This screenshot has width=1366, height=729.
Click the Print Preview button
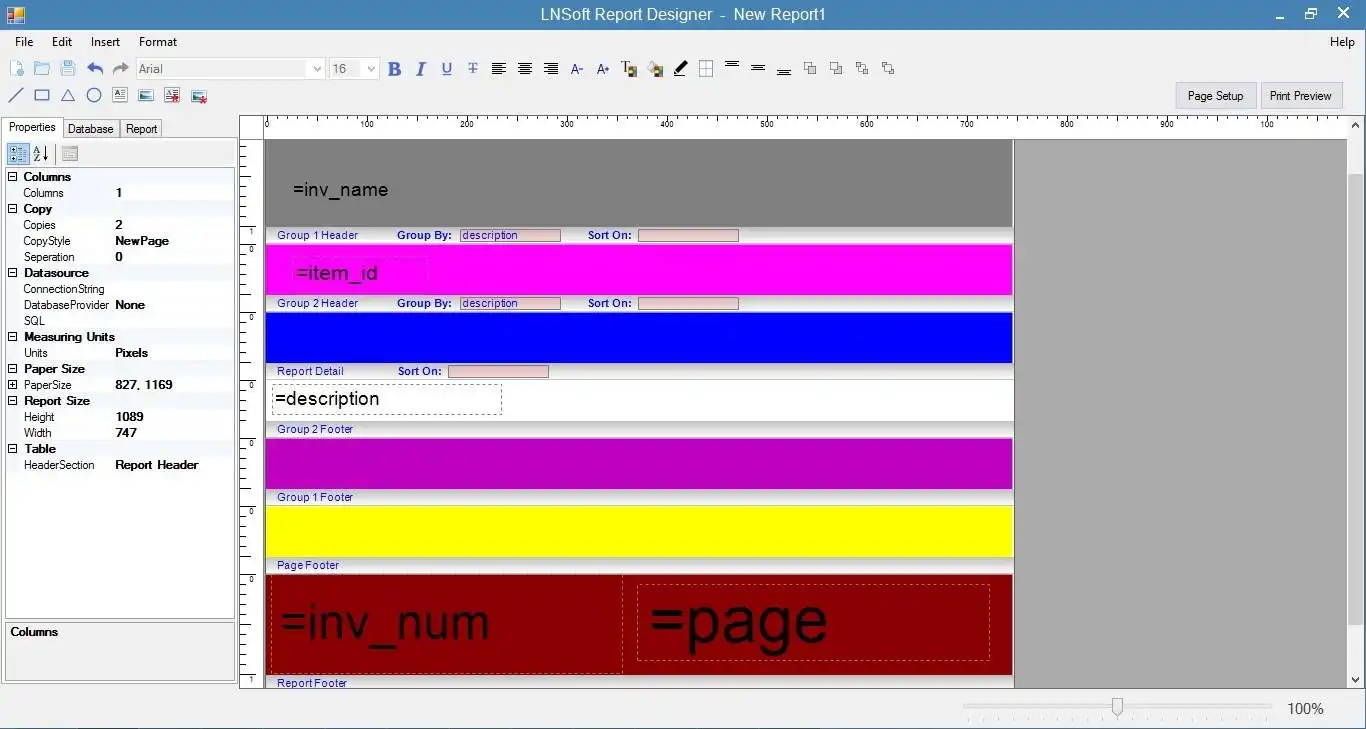pyautogui.click(x=1300, y=96)
